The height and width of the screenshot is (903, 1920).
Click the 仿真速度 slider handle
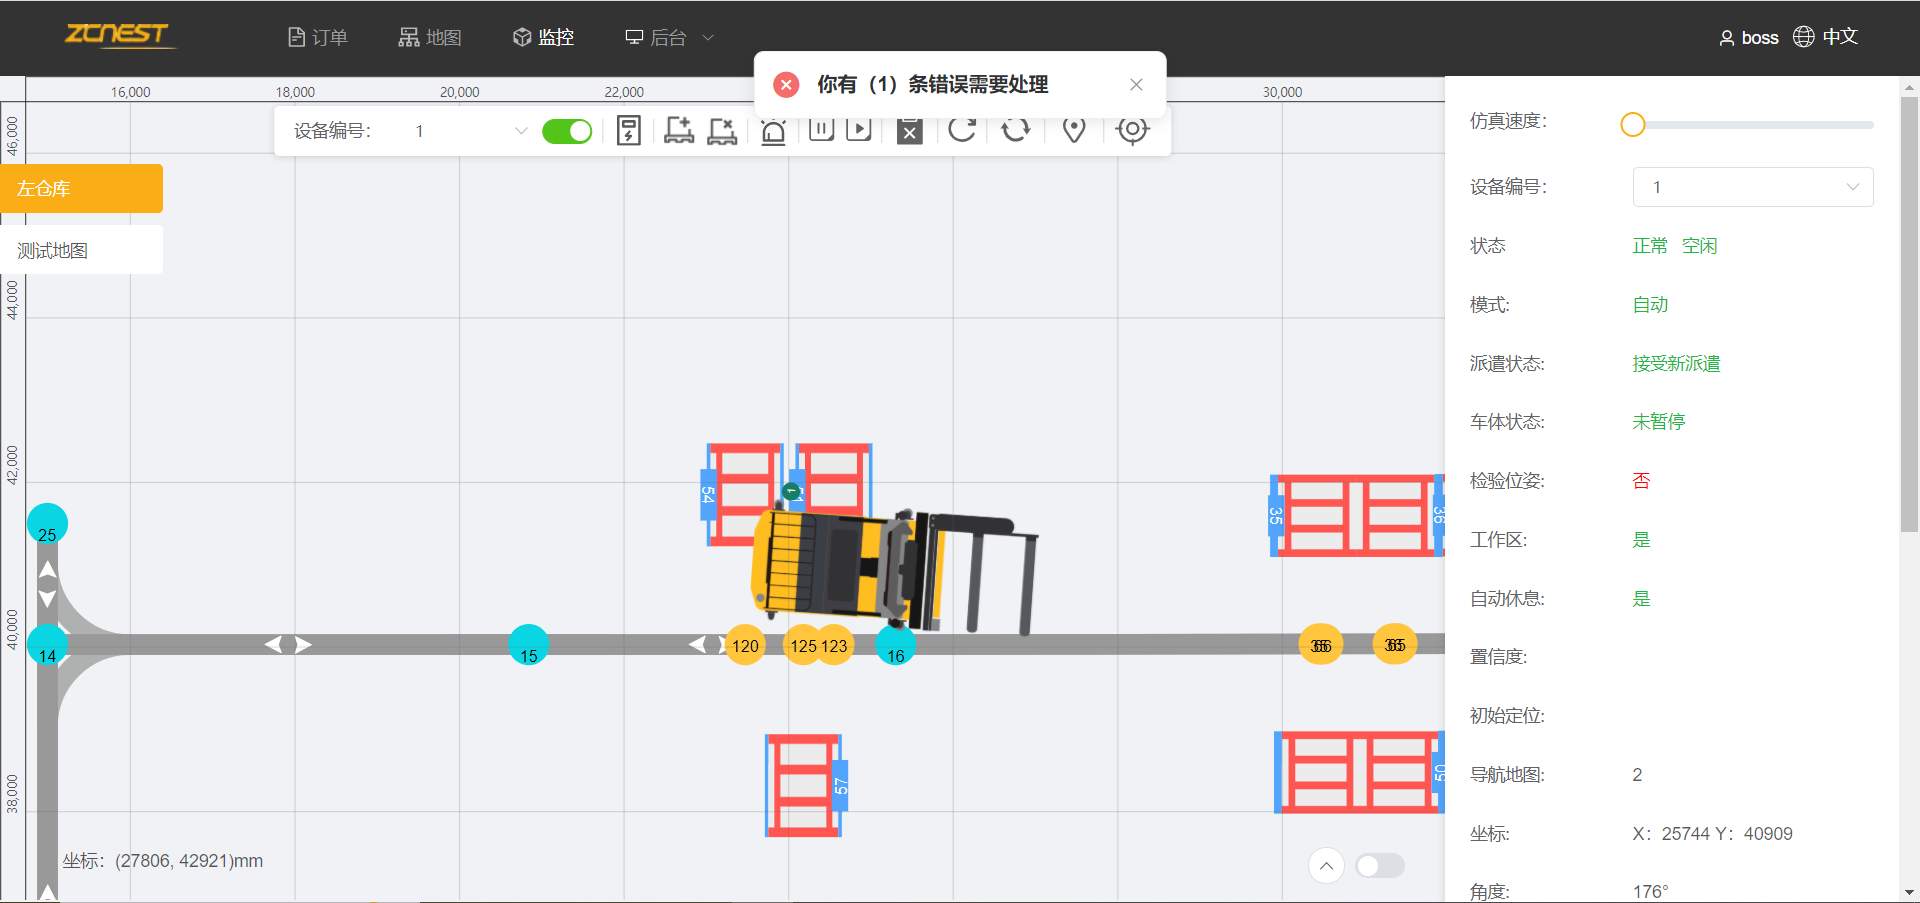pos(1633,125)
